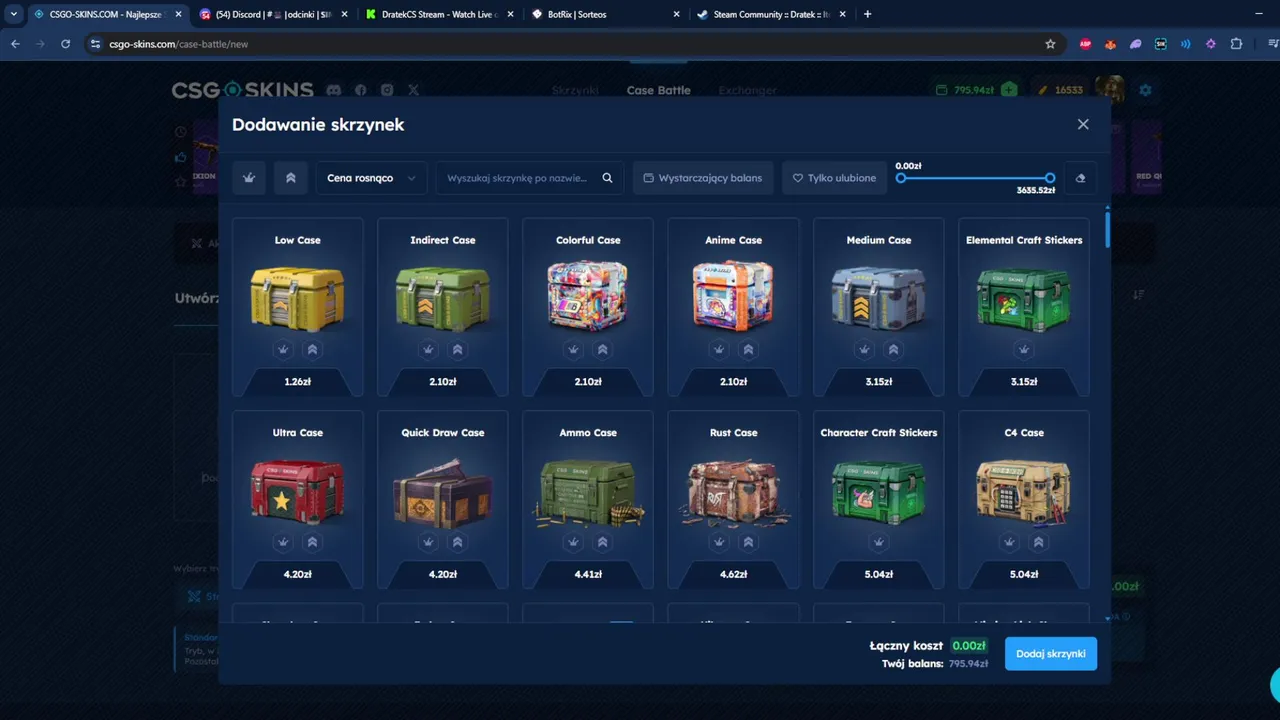The height and width of the screenshot is (720, 1280).
Task: Open the browser extensions puzzle icon
Action: pos(1236,44)
